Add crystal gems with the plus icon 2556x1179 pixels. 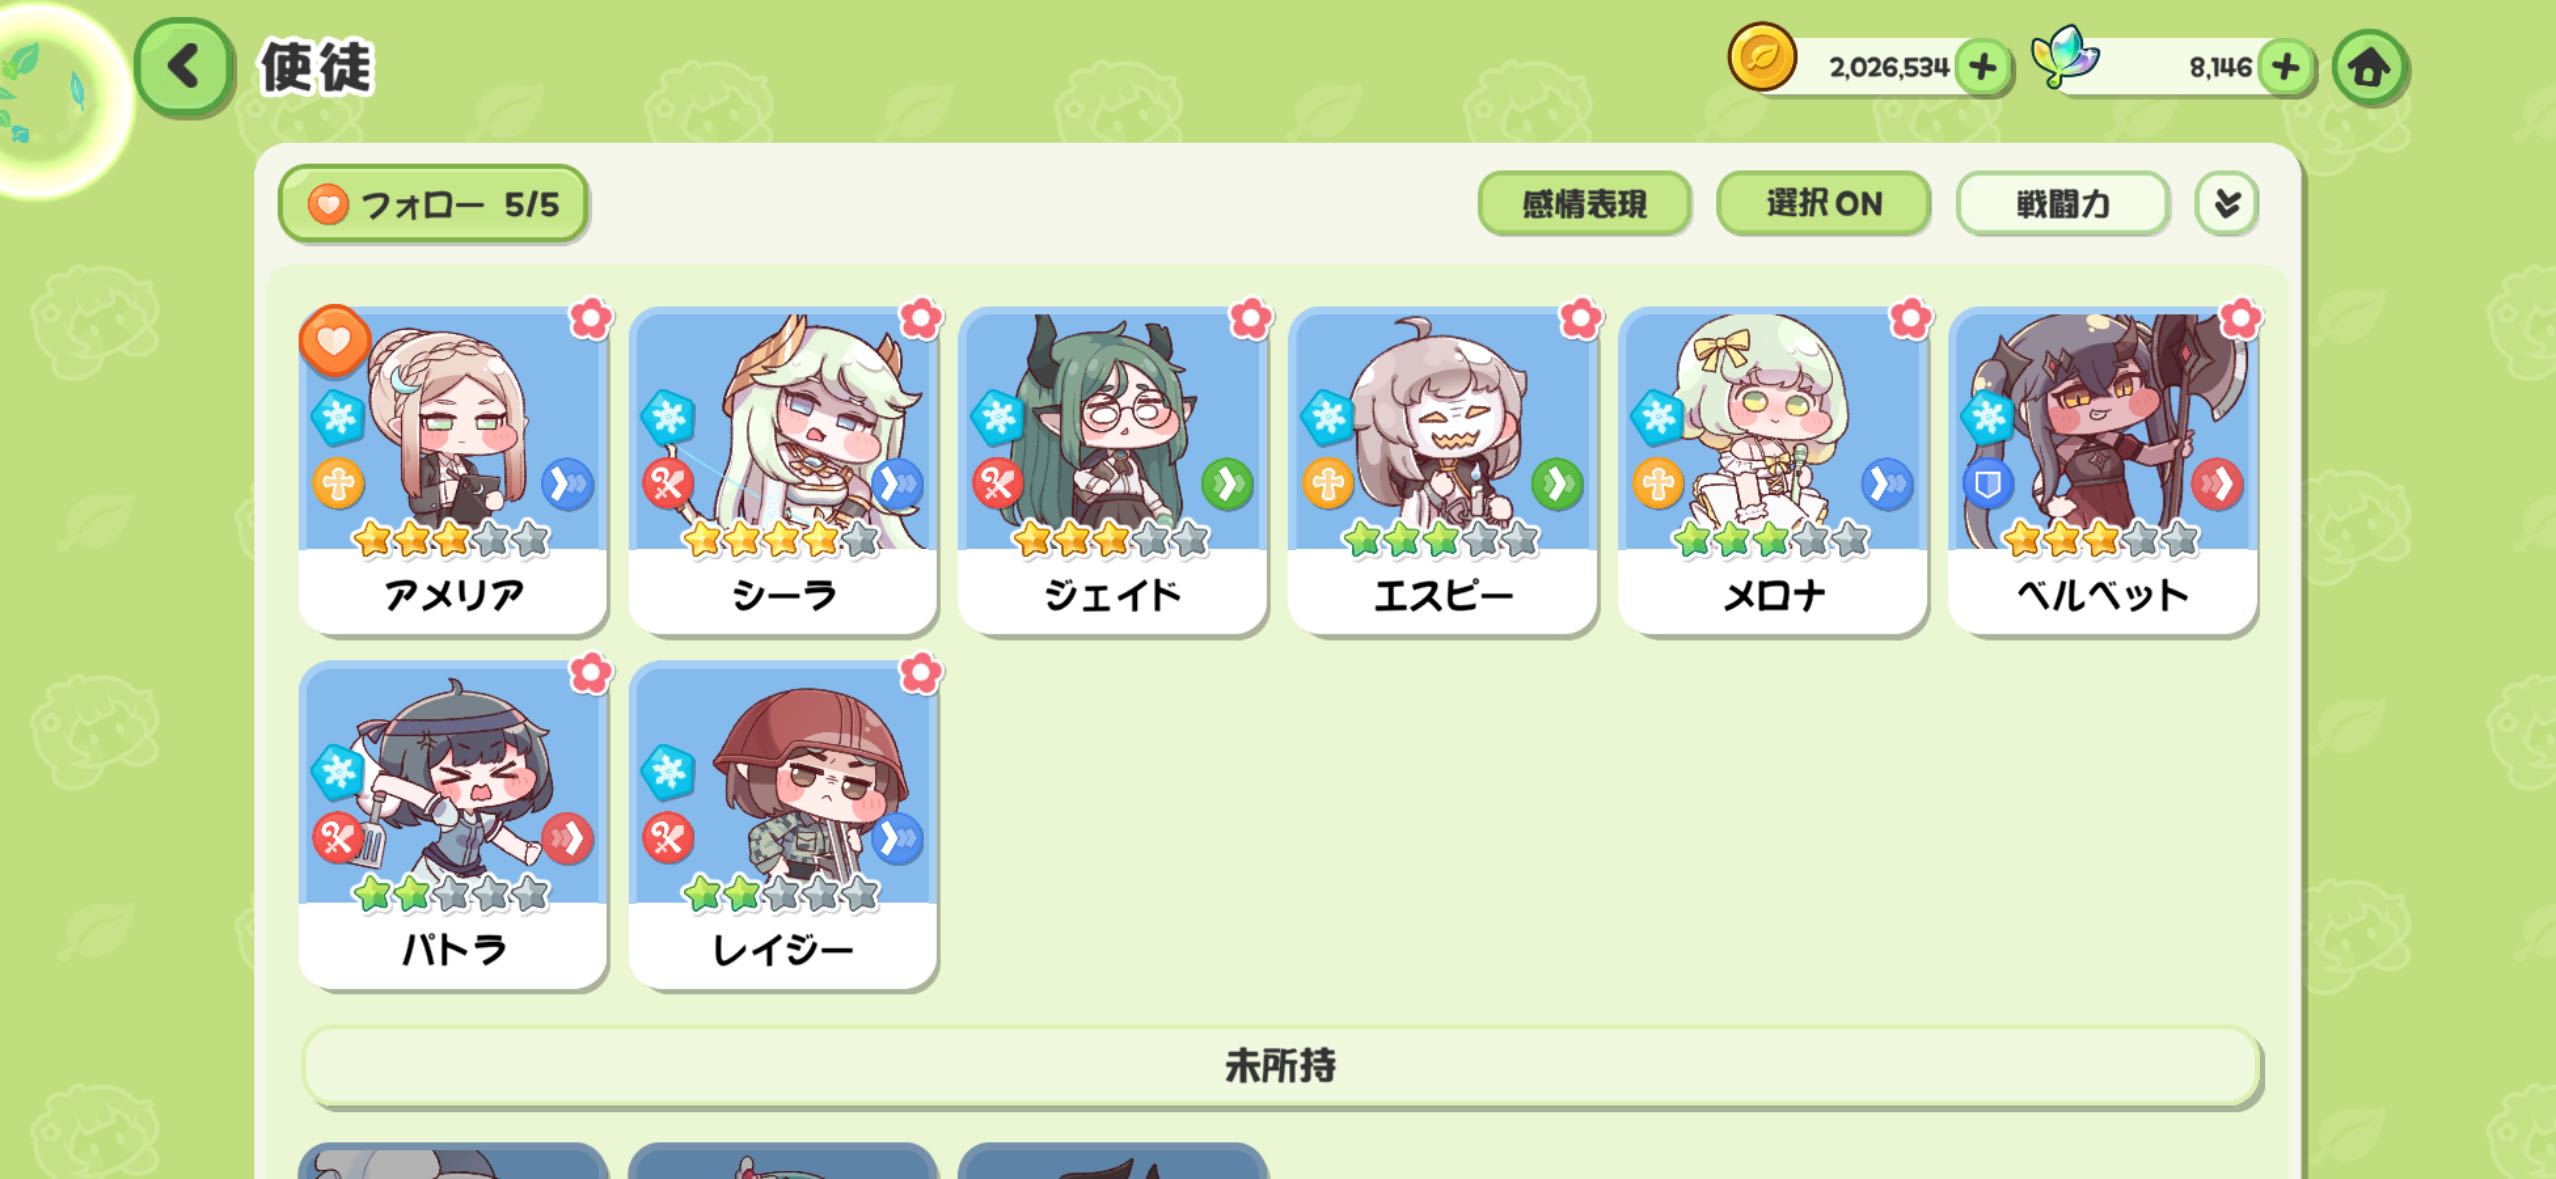2285,68
